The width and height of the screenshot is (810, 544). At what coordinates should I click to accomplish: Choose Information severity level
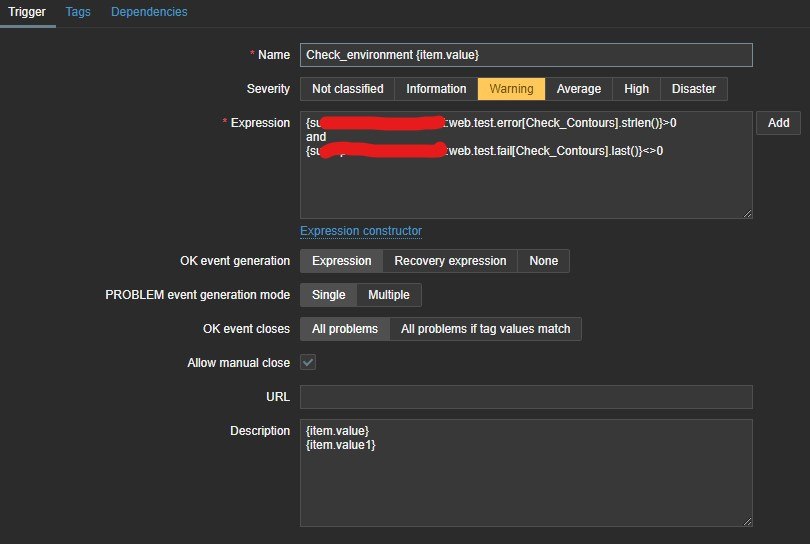pos(436,89)
